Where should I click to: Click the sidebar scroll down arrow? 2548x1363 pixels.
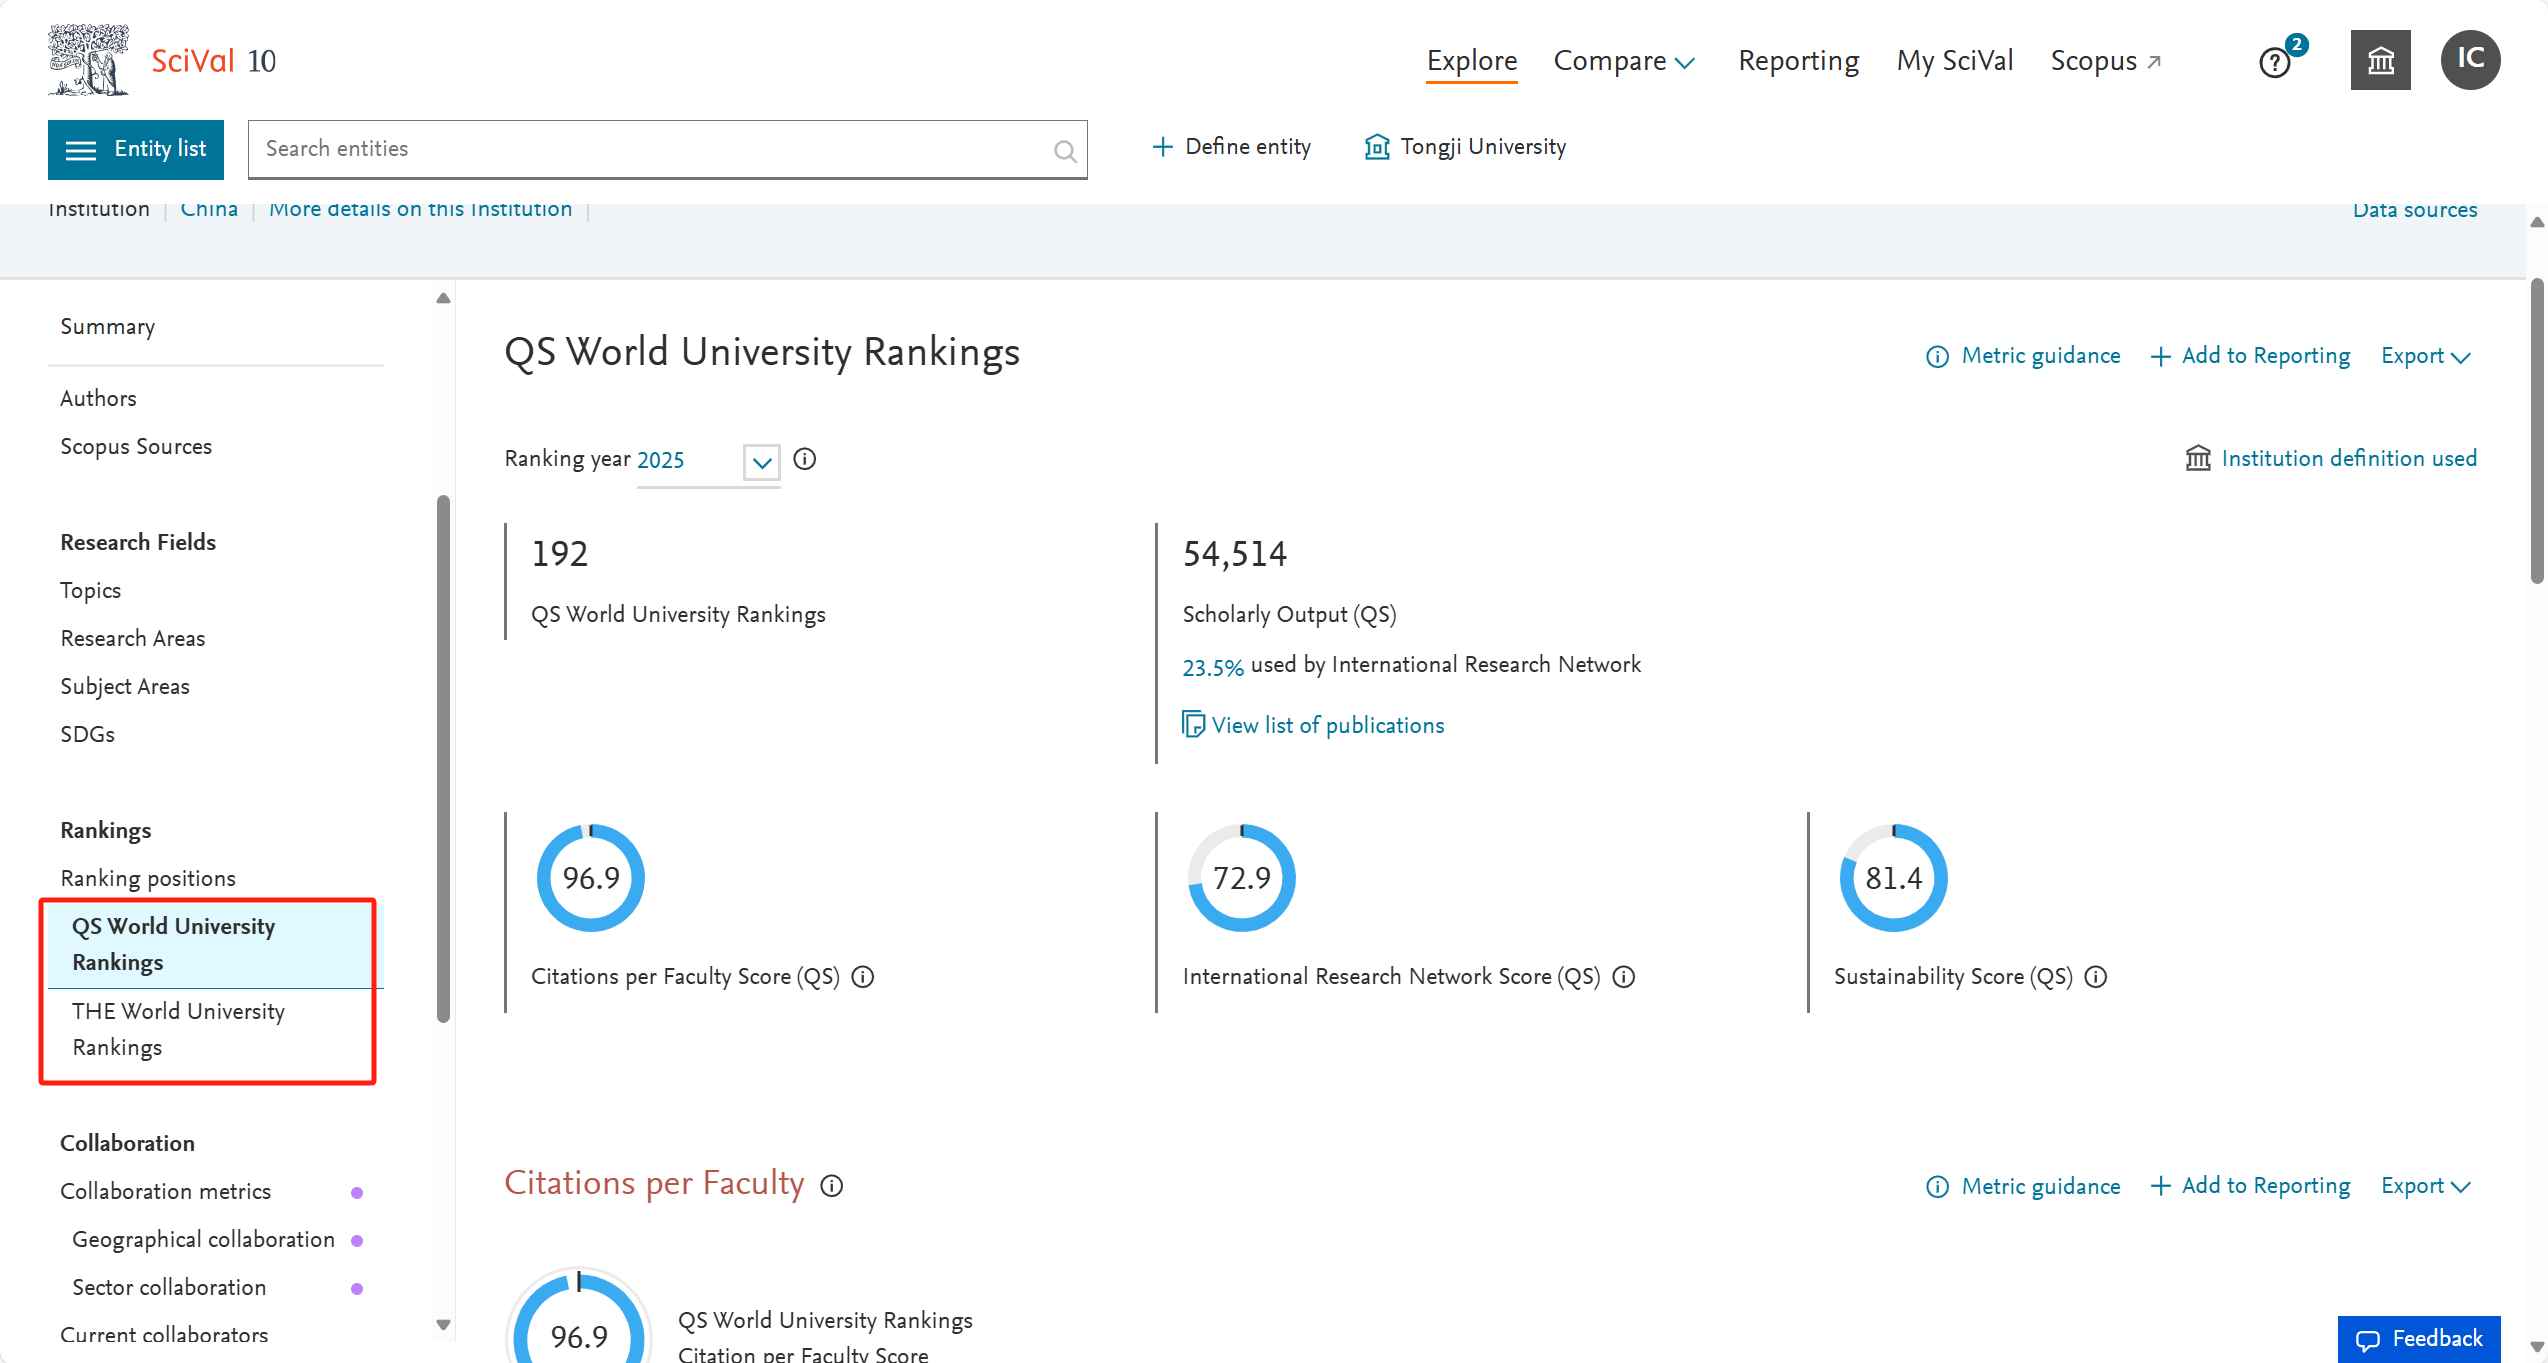(x=443, y=1325)
